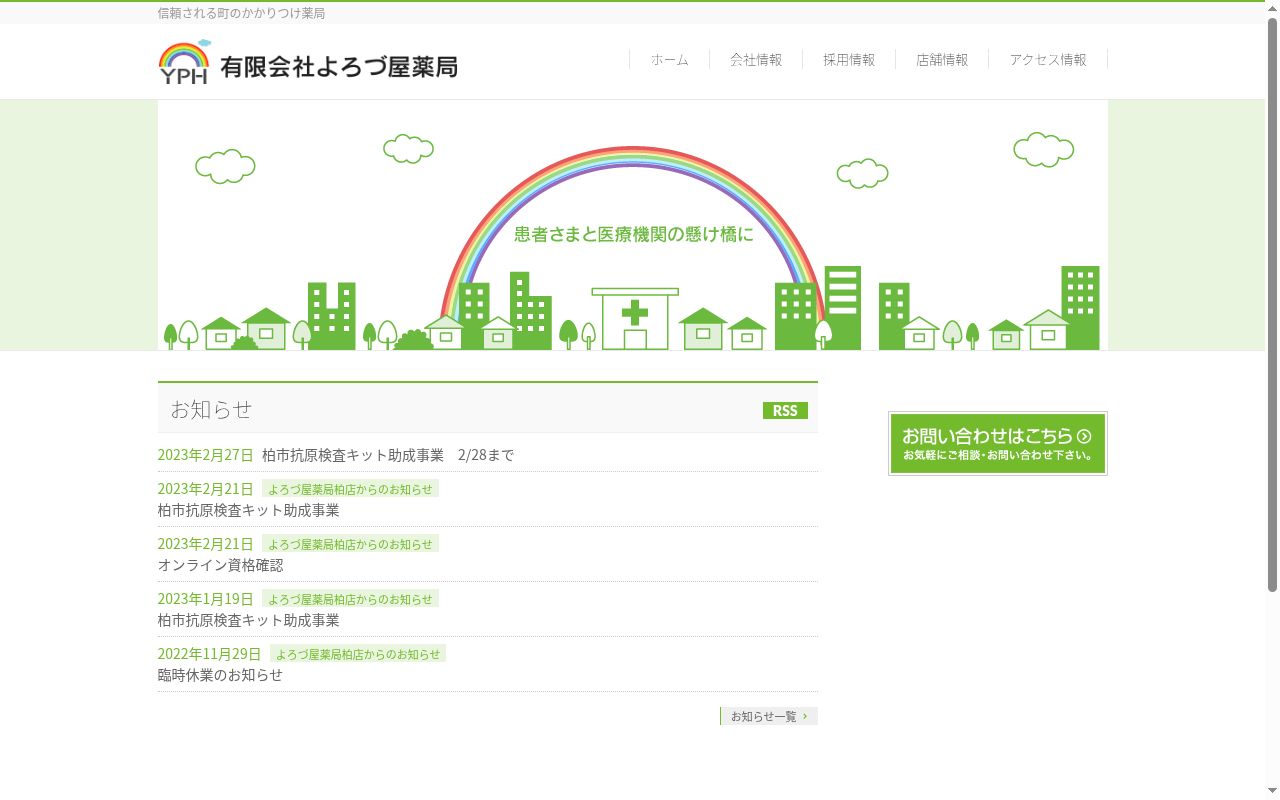
Task: Click the お問い合わせはこちら banner button
Action: pyautogui.click(x=998, y=443)
